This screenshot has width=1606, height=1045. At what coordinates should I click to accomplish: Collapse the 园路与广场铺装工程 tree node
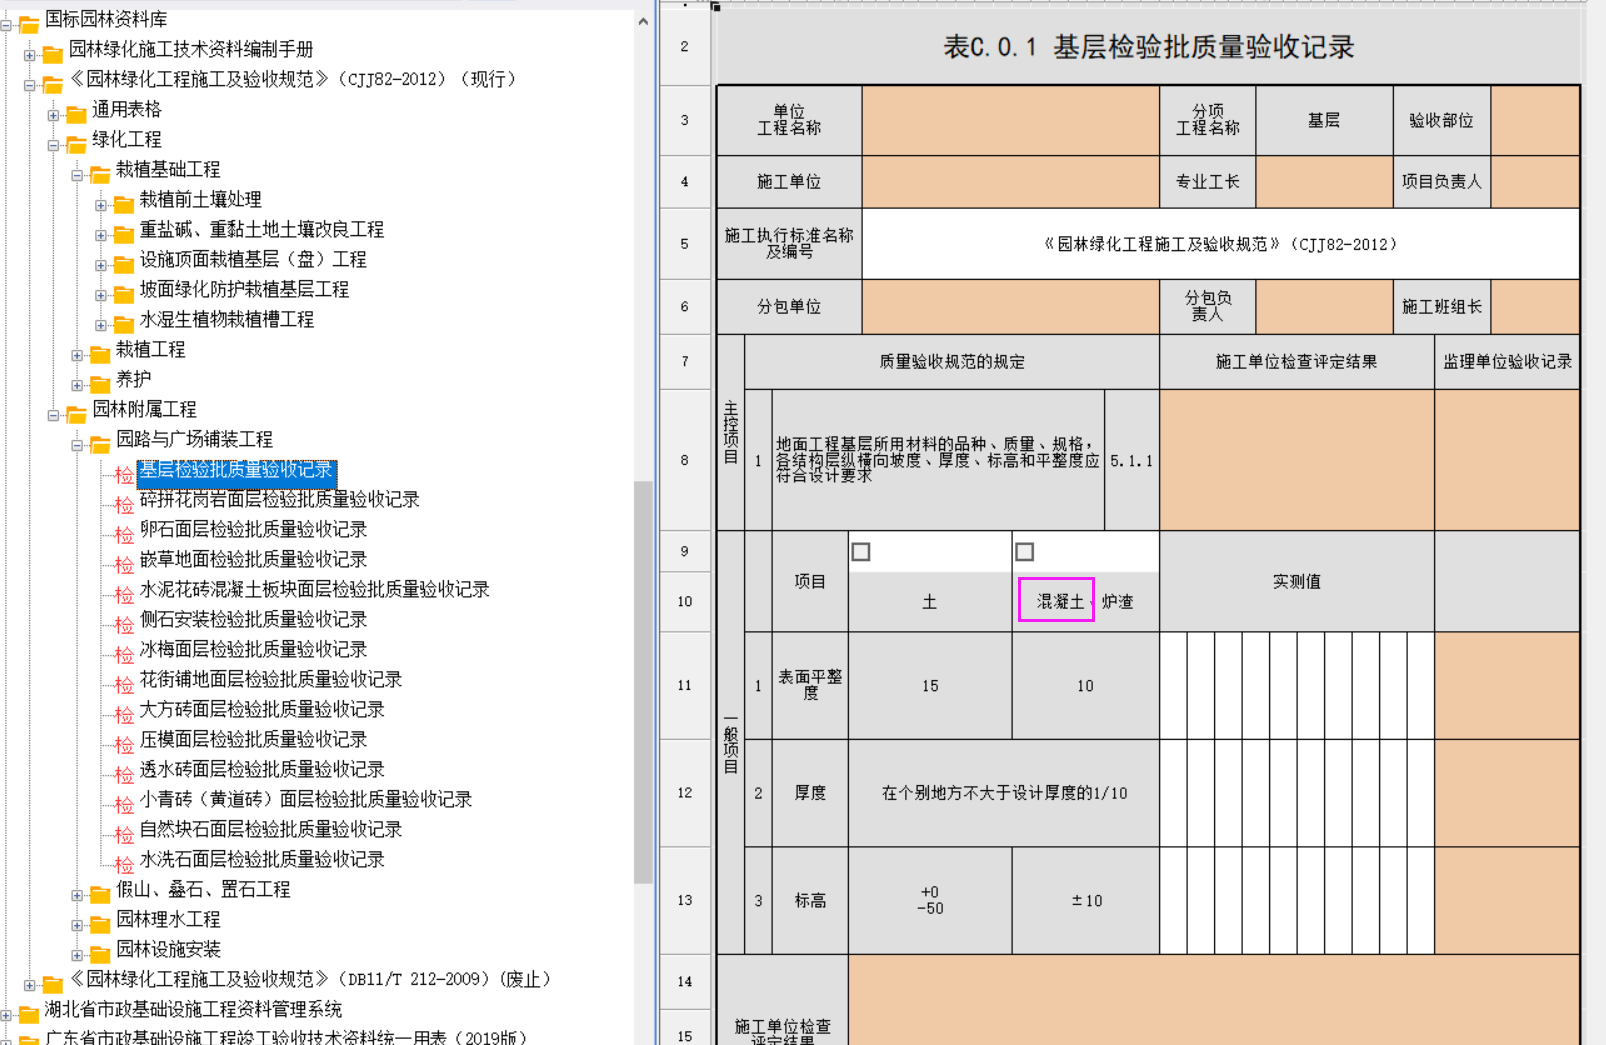[x=77, y=445]
